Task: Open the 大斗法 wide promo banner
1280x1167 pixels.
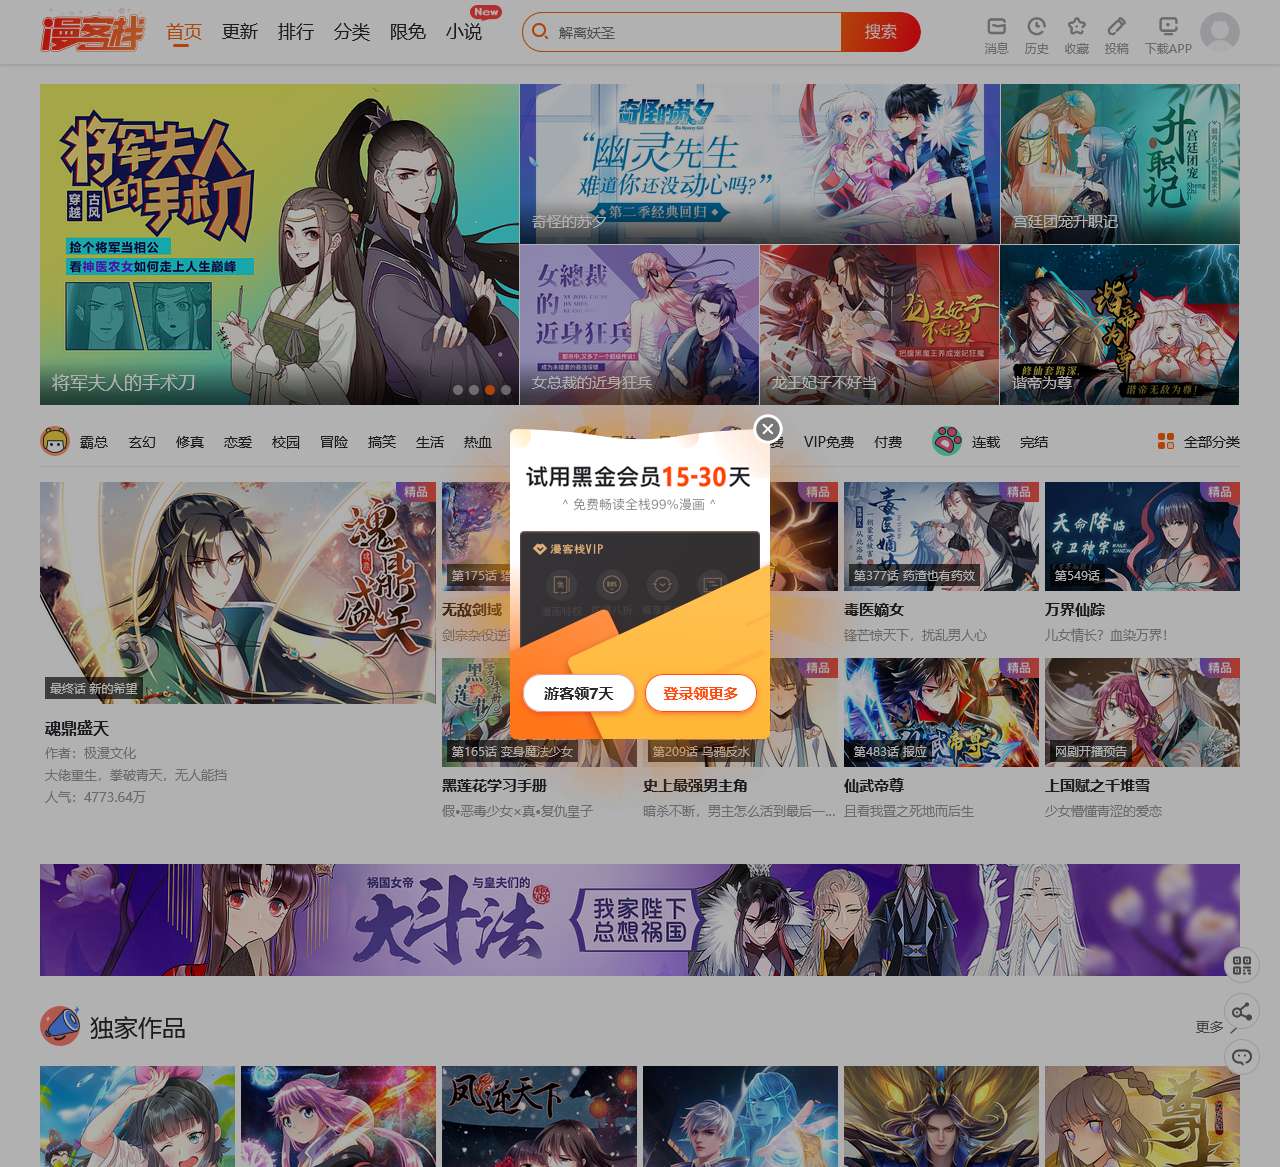Action: click(640, 920)
